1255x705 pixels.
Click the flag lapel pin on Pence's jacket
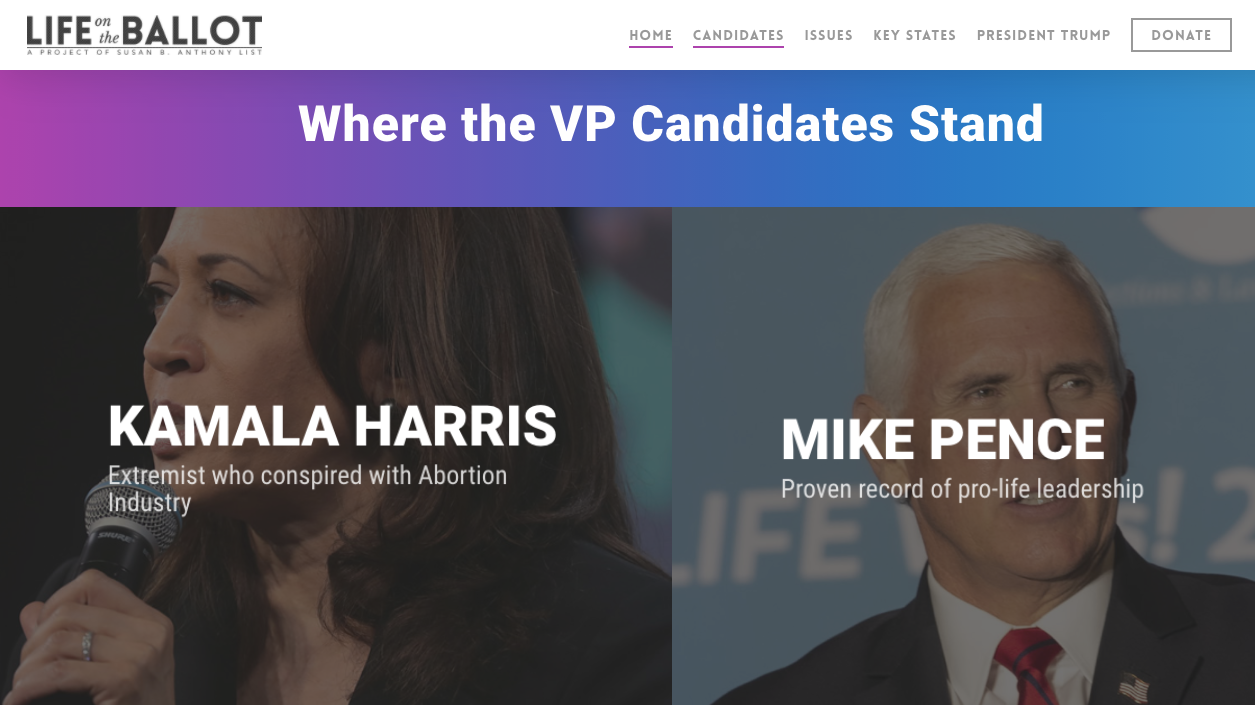pyautogui.click(x=1133, y=687)
